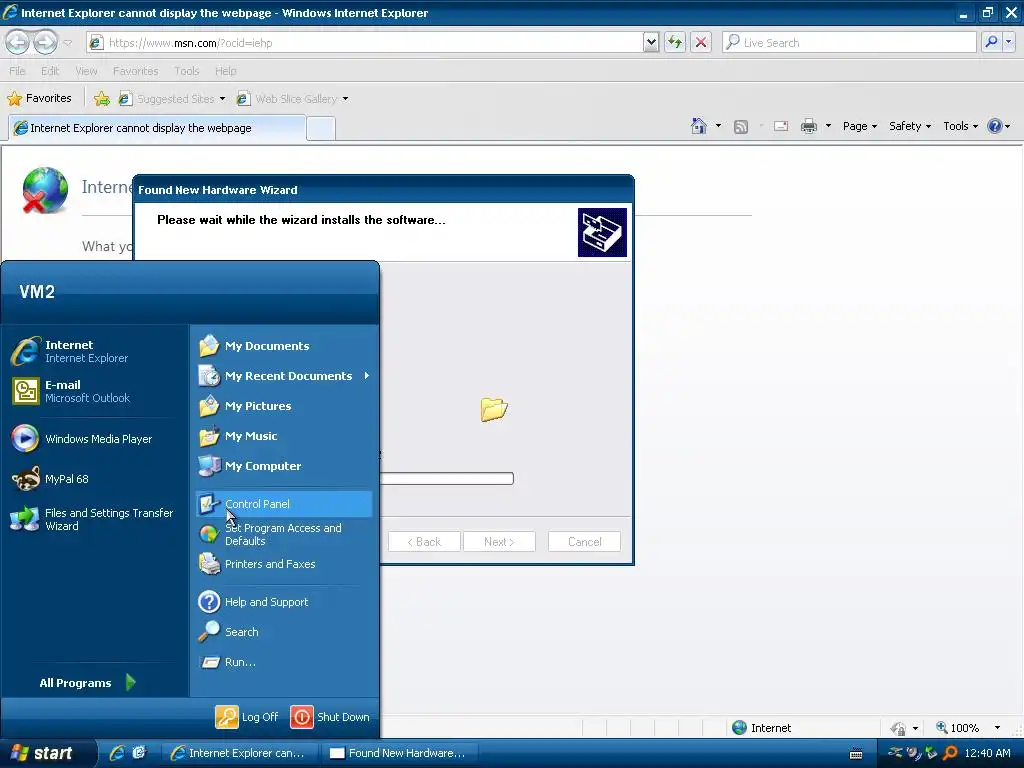Open the Favorites center button

click(39, 98)
